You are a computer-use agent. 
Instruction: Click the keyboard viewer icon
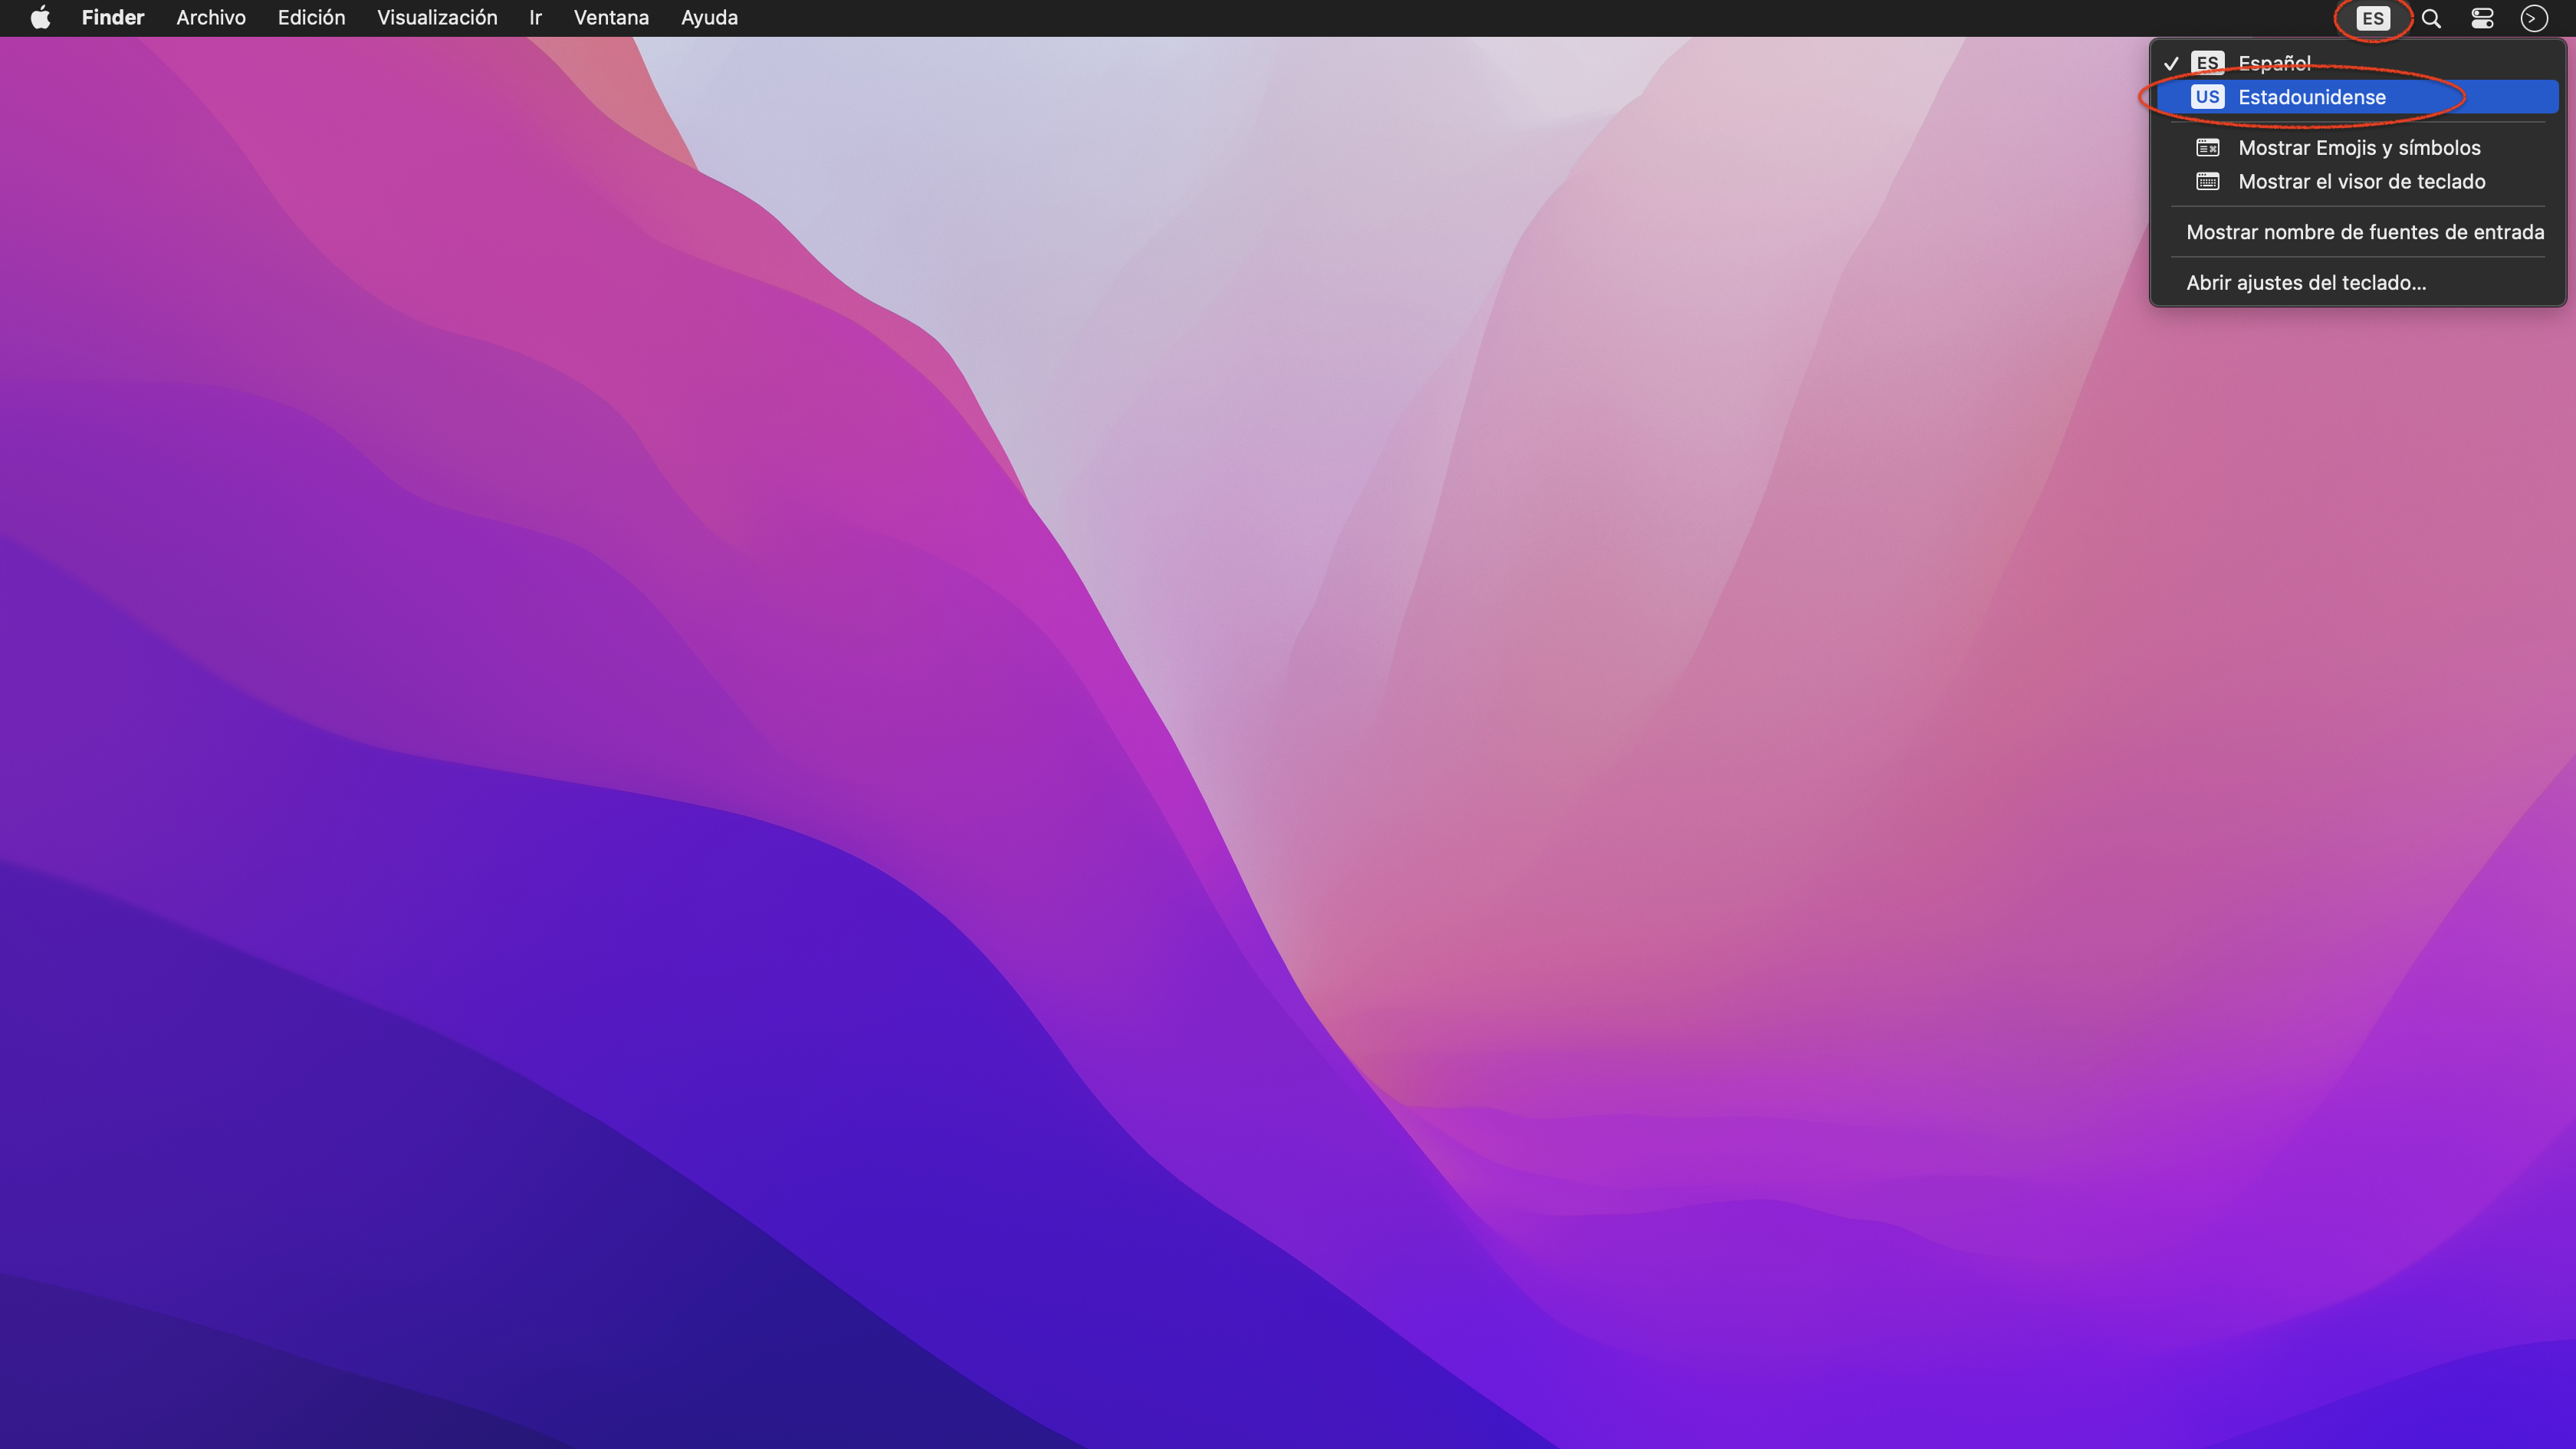(x=2207, y=182)
